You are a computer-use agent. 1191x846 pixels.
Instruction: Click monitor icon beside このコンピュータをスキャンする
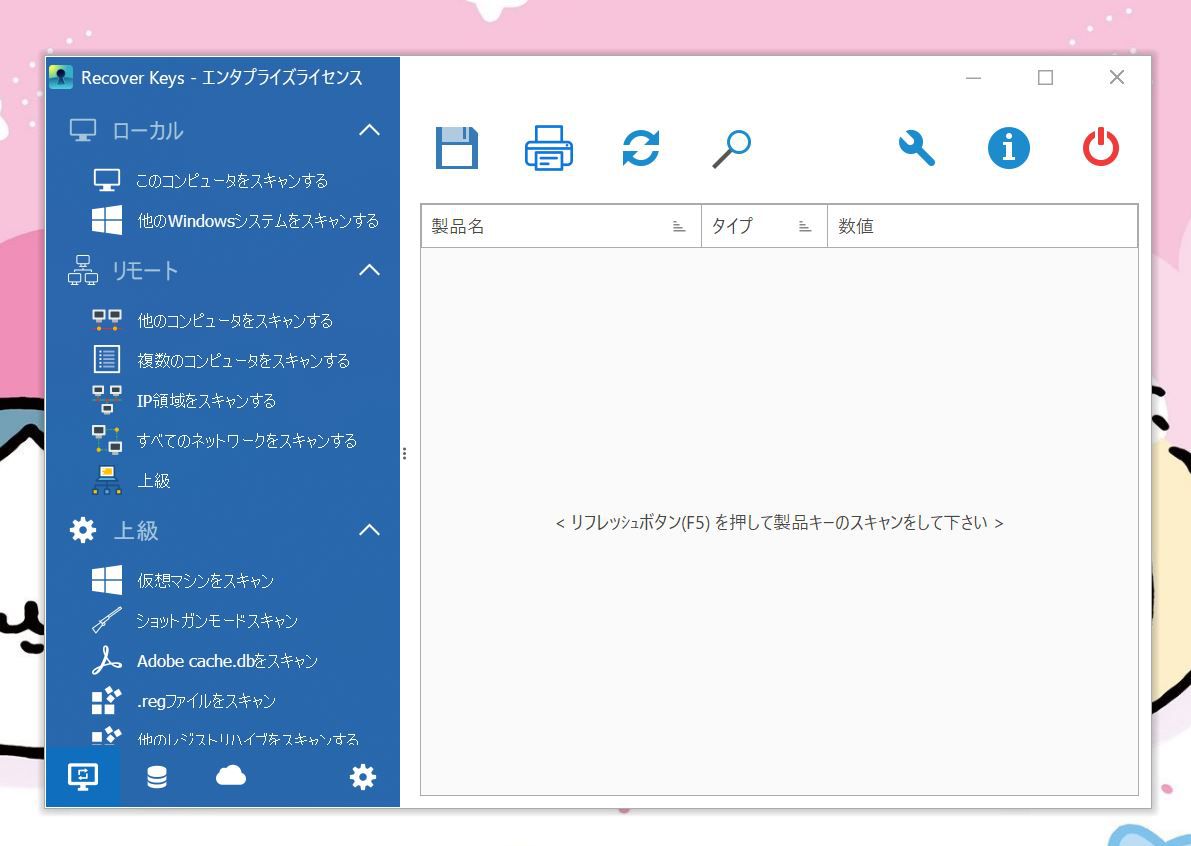click(x=106, y=180)
